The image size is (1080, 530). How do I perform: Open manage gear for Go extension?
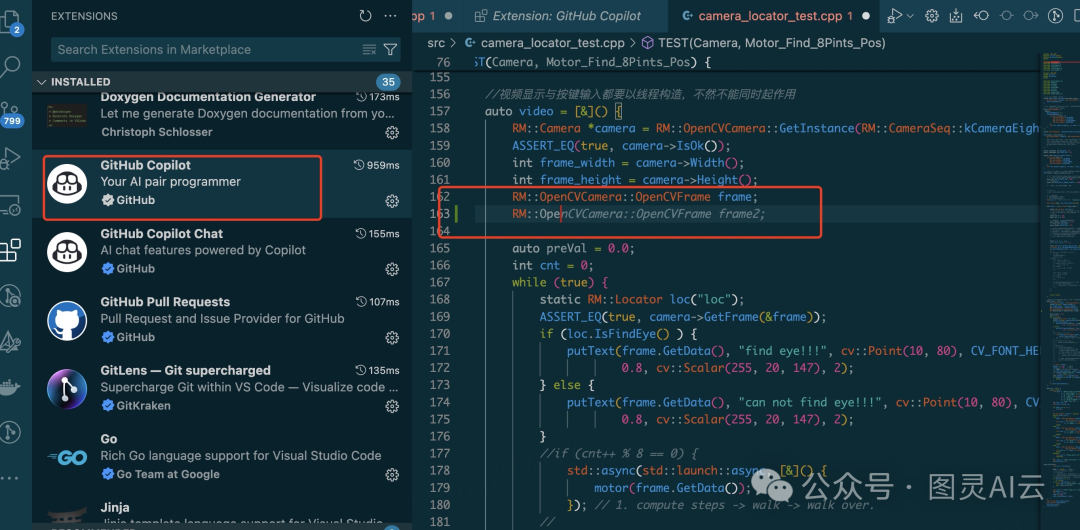point(392,474)
